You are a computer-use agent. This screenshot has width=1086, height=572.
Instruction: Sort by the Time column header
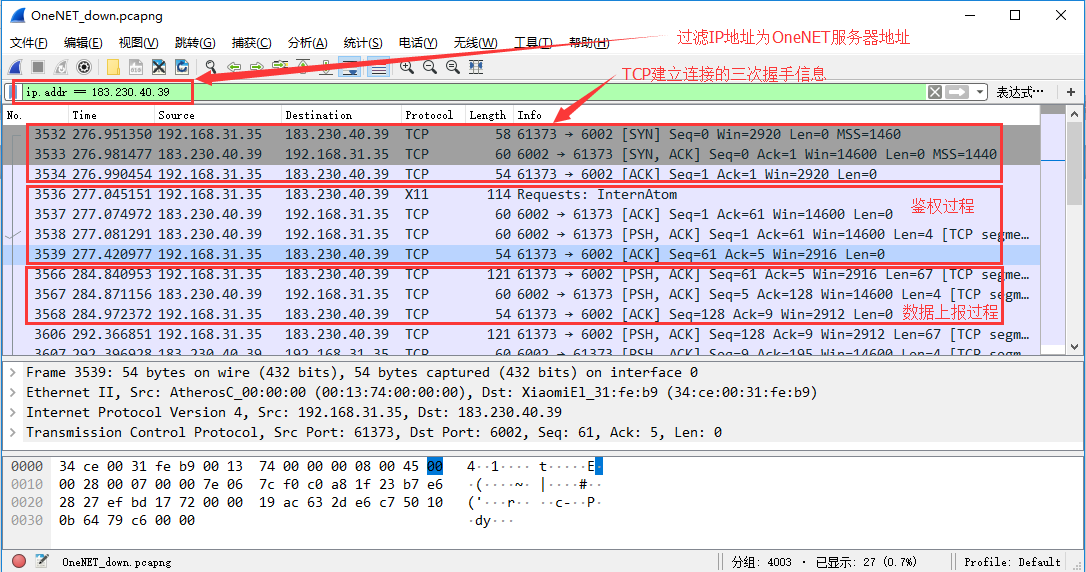tap(112, 115)
